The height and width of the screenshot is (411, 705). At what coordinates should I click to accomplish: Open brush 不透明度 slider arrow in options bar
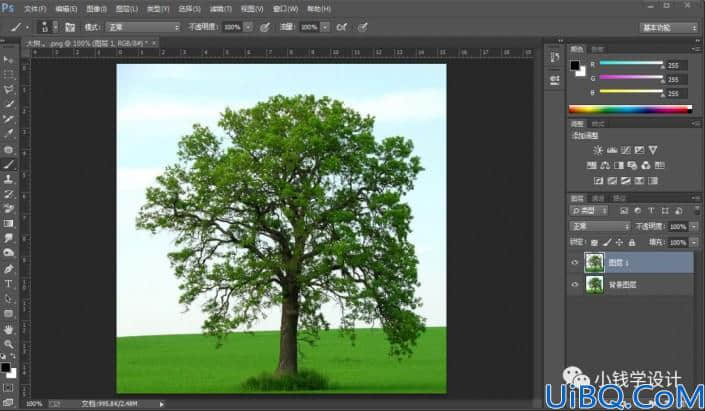248,27
